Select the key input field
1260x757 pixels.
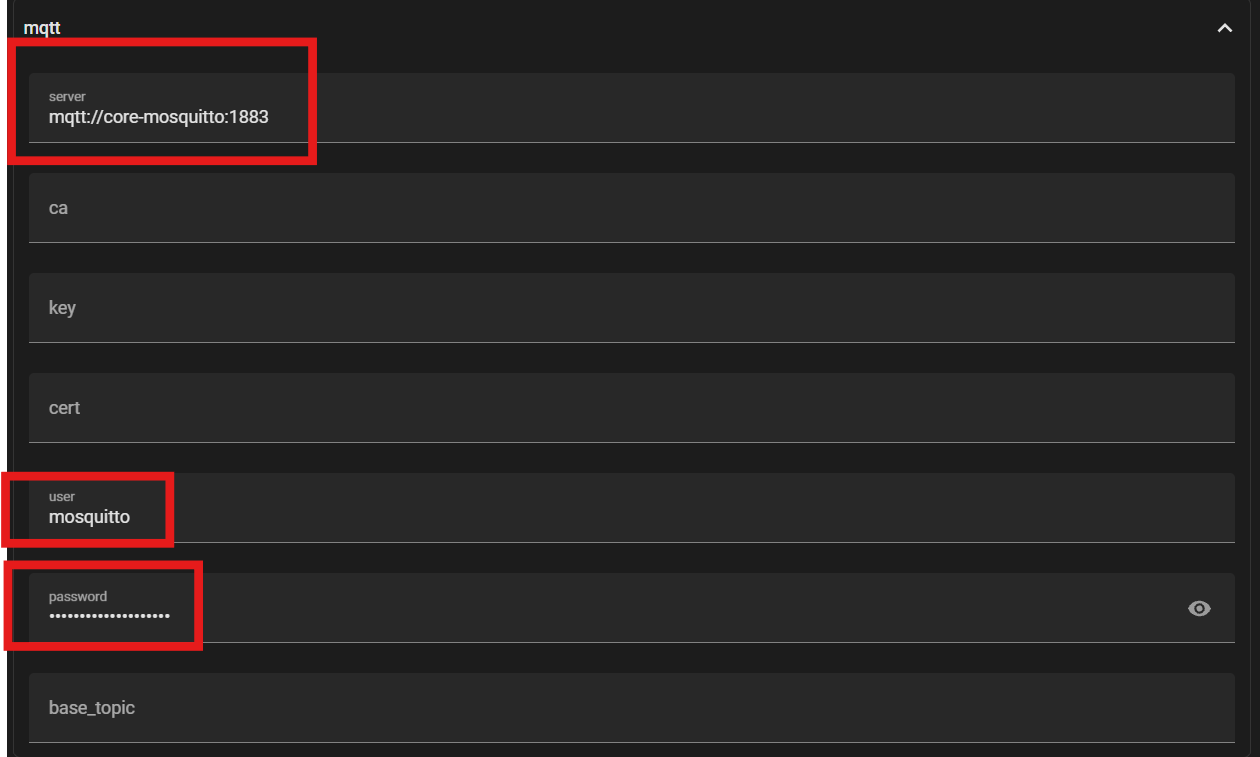[x=630, y=308]
